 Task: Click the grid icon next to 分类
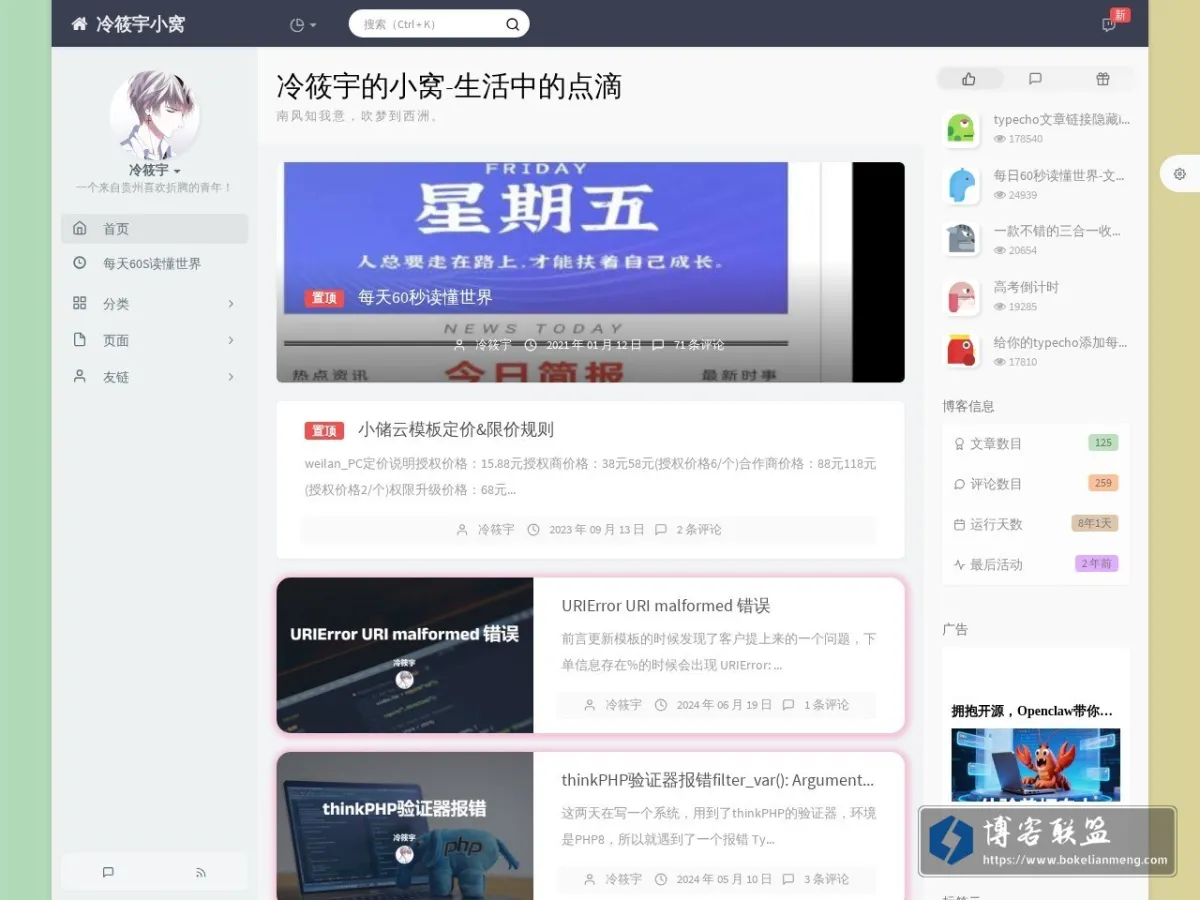click(x=80, y=303)
